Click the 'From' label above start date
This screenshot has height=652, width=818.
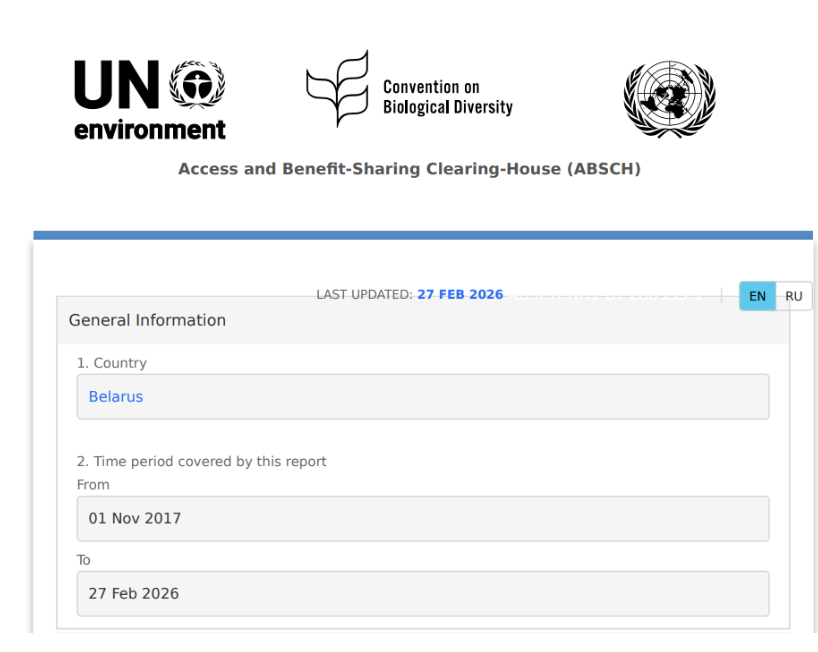[93, 485]
